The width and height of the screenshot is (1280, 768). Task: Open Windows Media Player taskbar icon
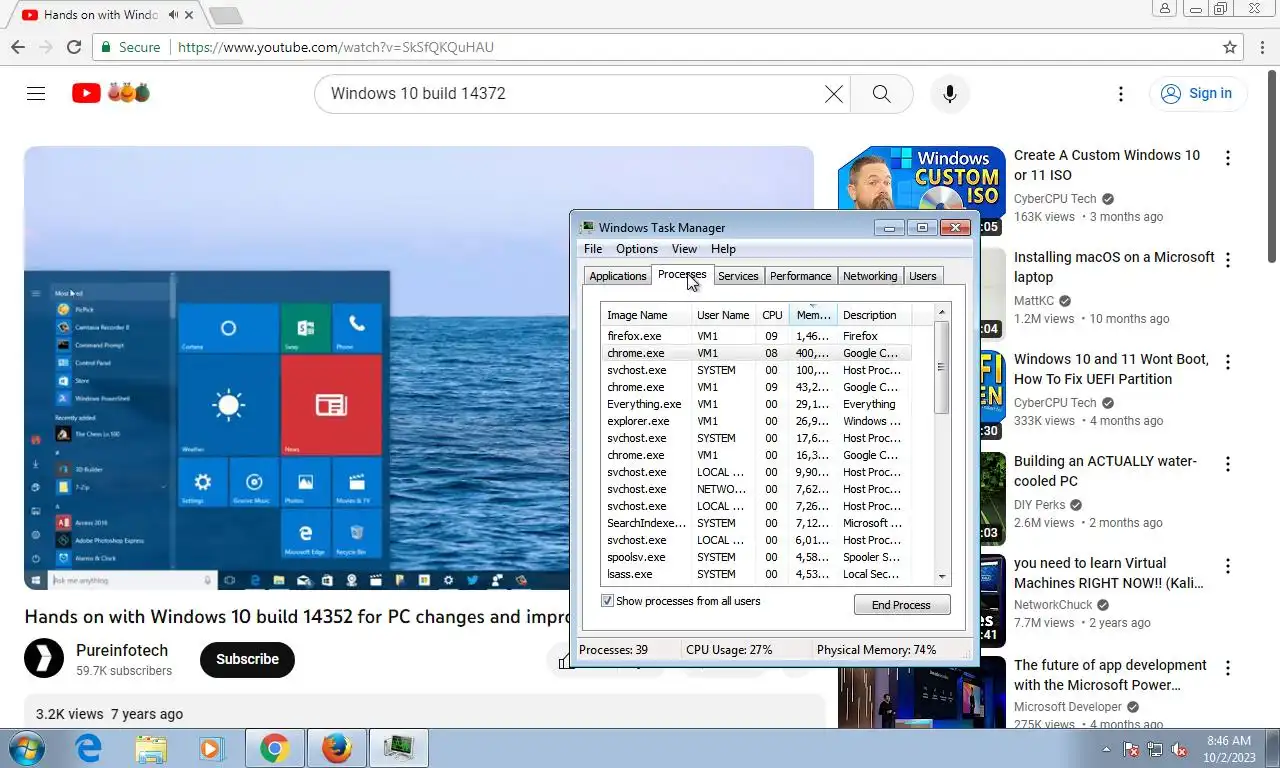pyautogui.click(x=211, y=748)
